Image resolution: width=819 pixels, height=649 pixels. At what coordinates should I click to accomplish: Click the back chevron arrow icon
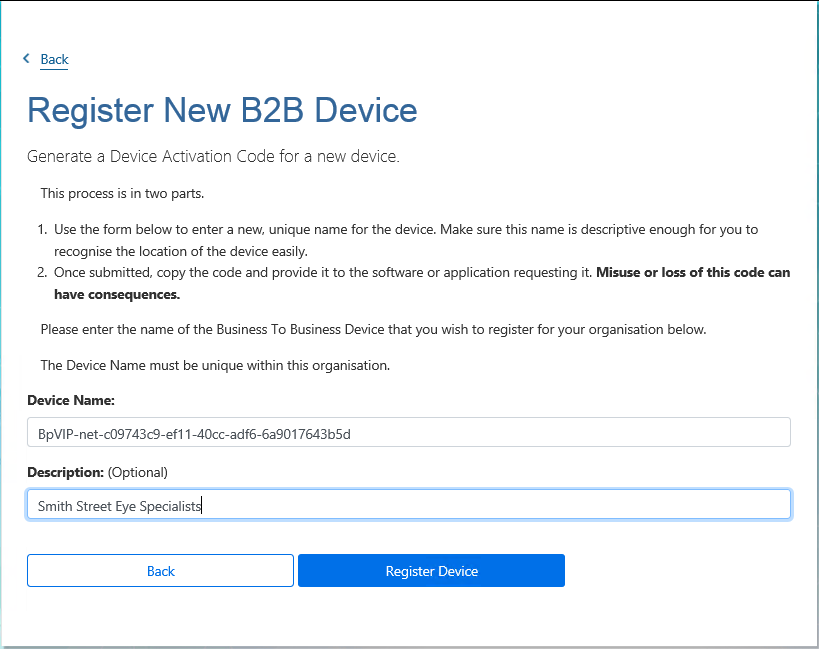[26, 58]
